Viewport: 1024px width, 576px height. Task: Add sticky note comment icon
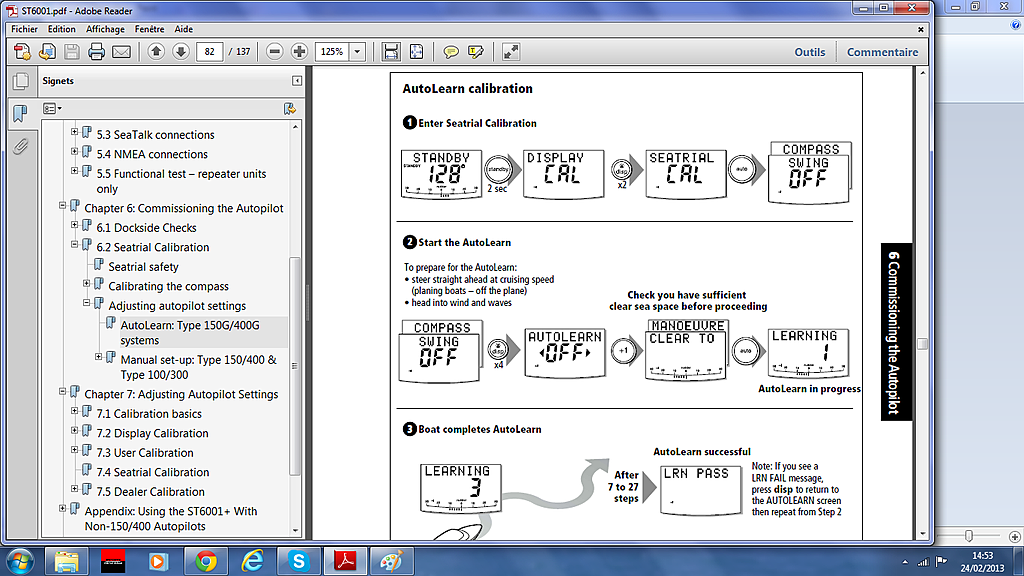[x=451, y=52]
